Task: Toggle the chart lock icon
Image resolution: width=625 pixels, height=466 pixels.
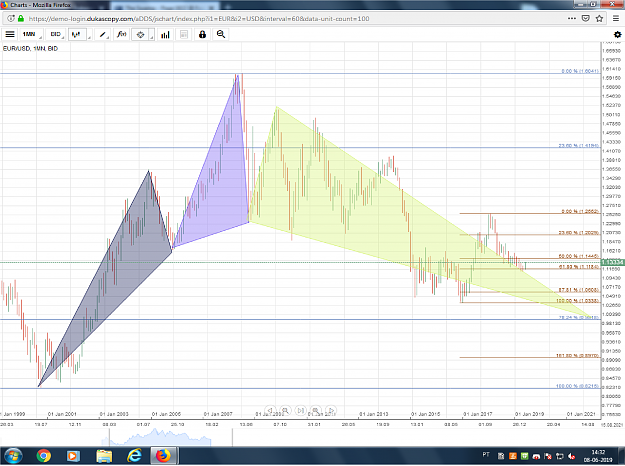Action: pos(202,35)
